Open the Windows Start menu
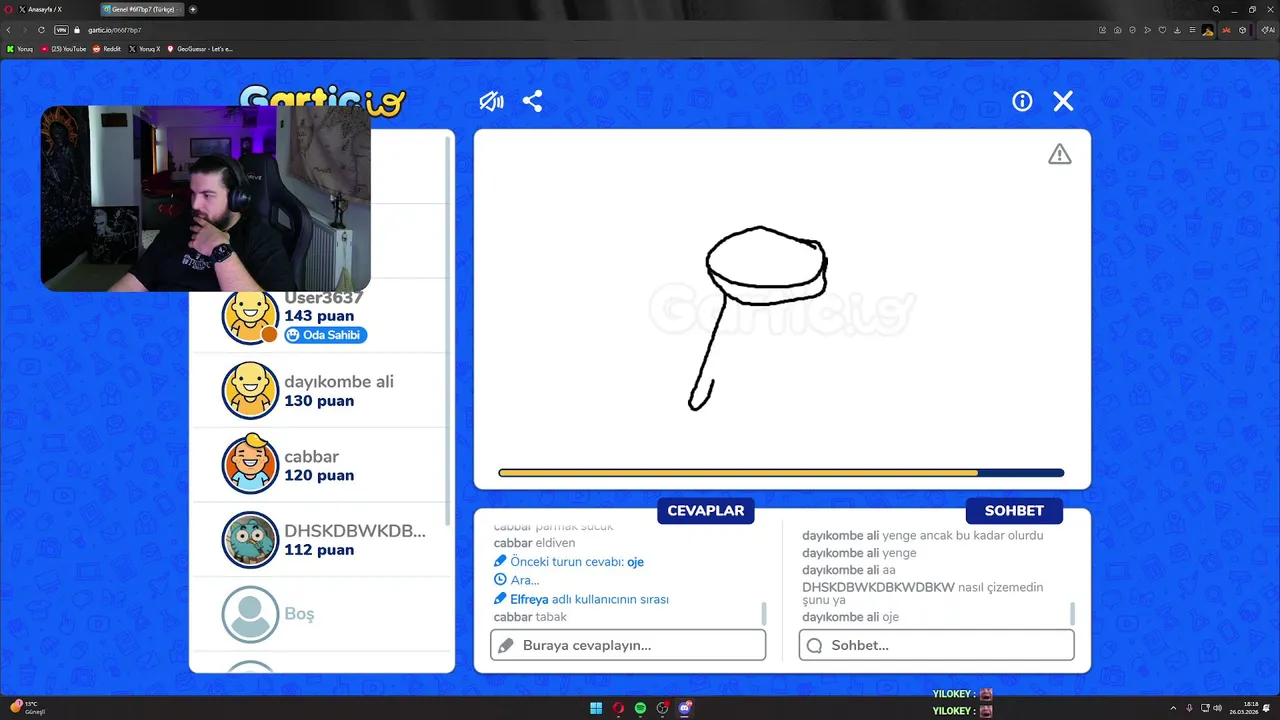 596,708
